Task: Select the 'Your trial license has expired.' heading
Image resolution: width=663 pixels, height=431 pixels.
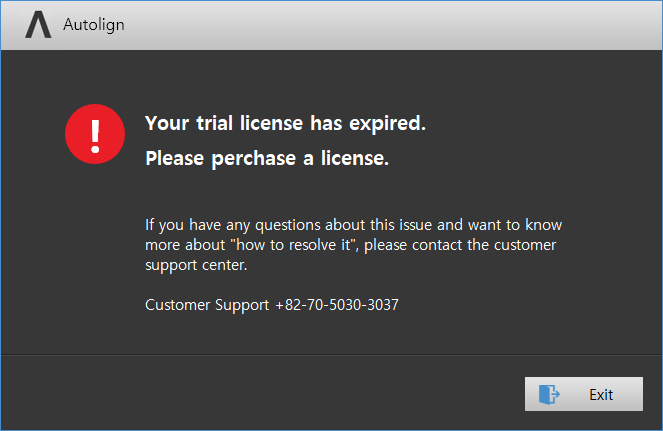Action: 285,124
